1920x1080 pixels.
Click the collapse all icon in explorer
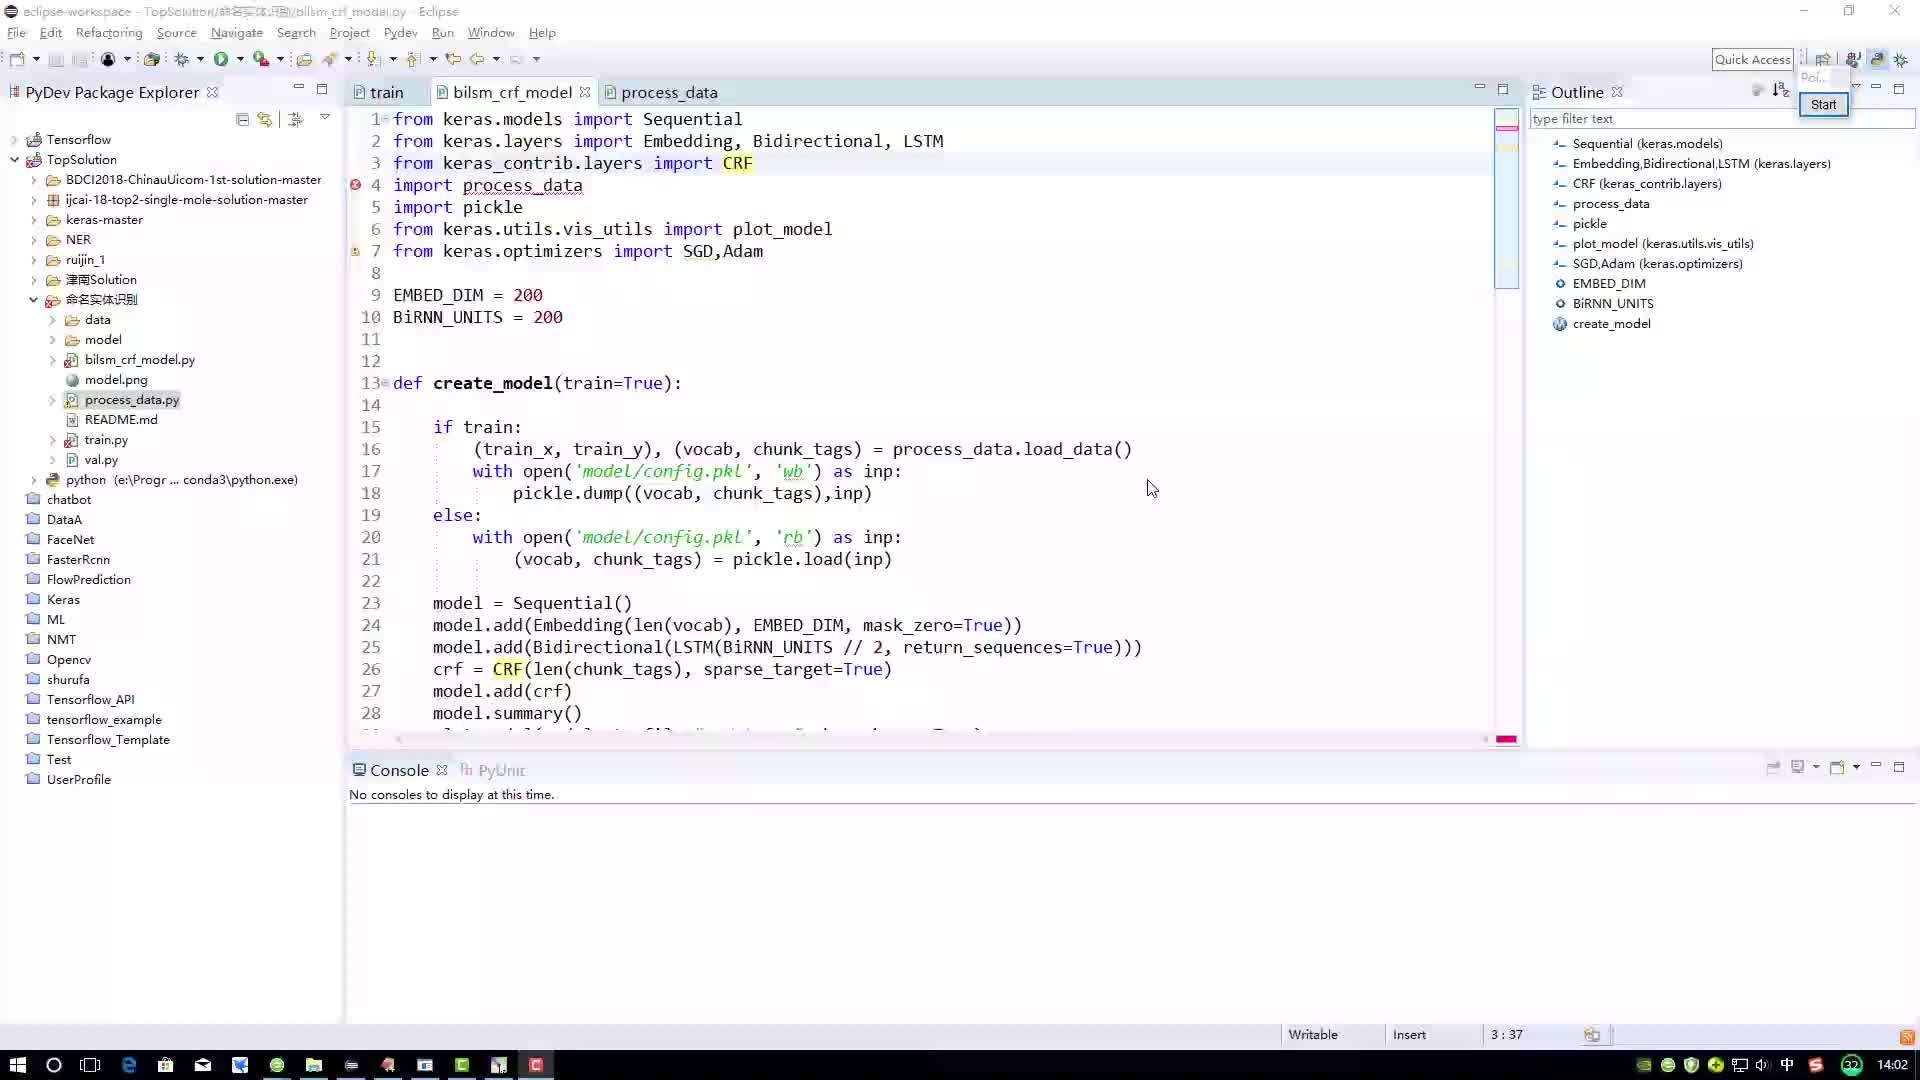click(243, 119)
